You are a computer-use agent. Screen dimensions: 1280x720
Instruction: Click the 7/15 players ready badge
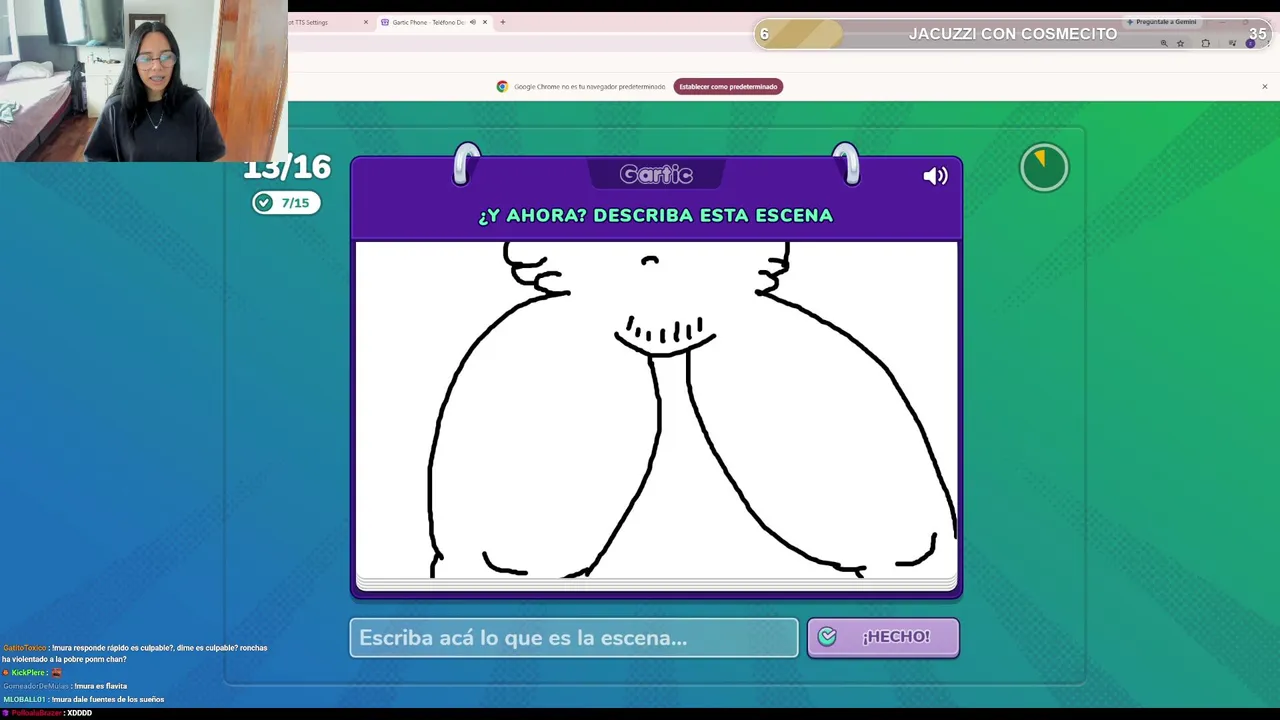click(286, 203)
